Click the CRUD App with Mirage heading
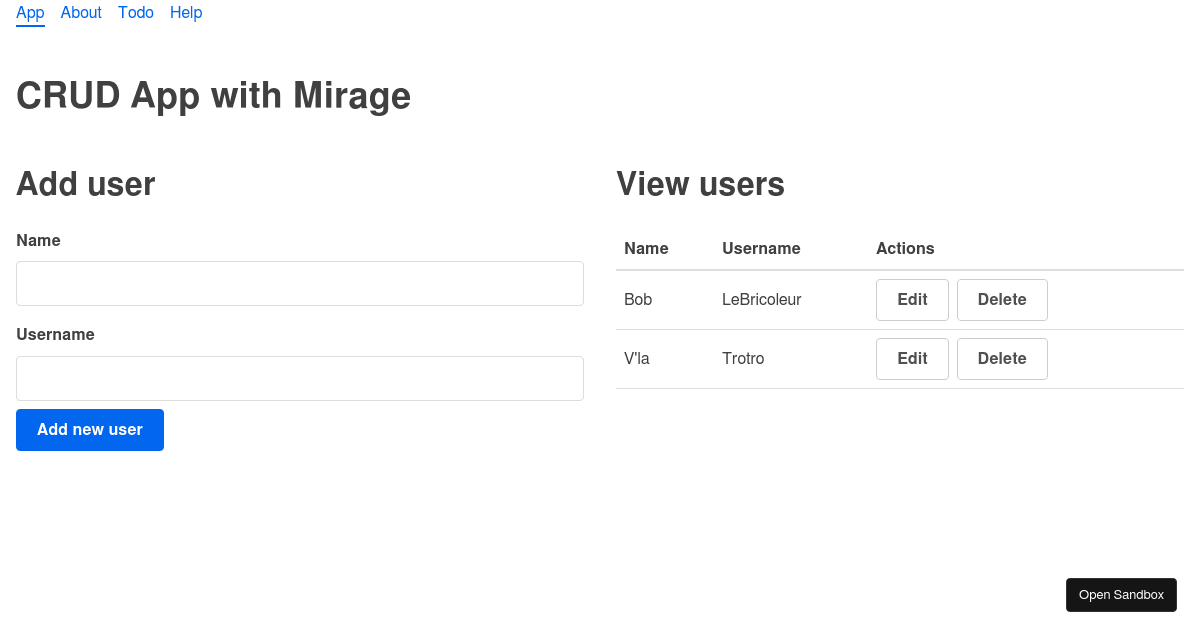Screen dimensions: 1200x630 point(213,95)
